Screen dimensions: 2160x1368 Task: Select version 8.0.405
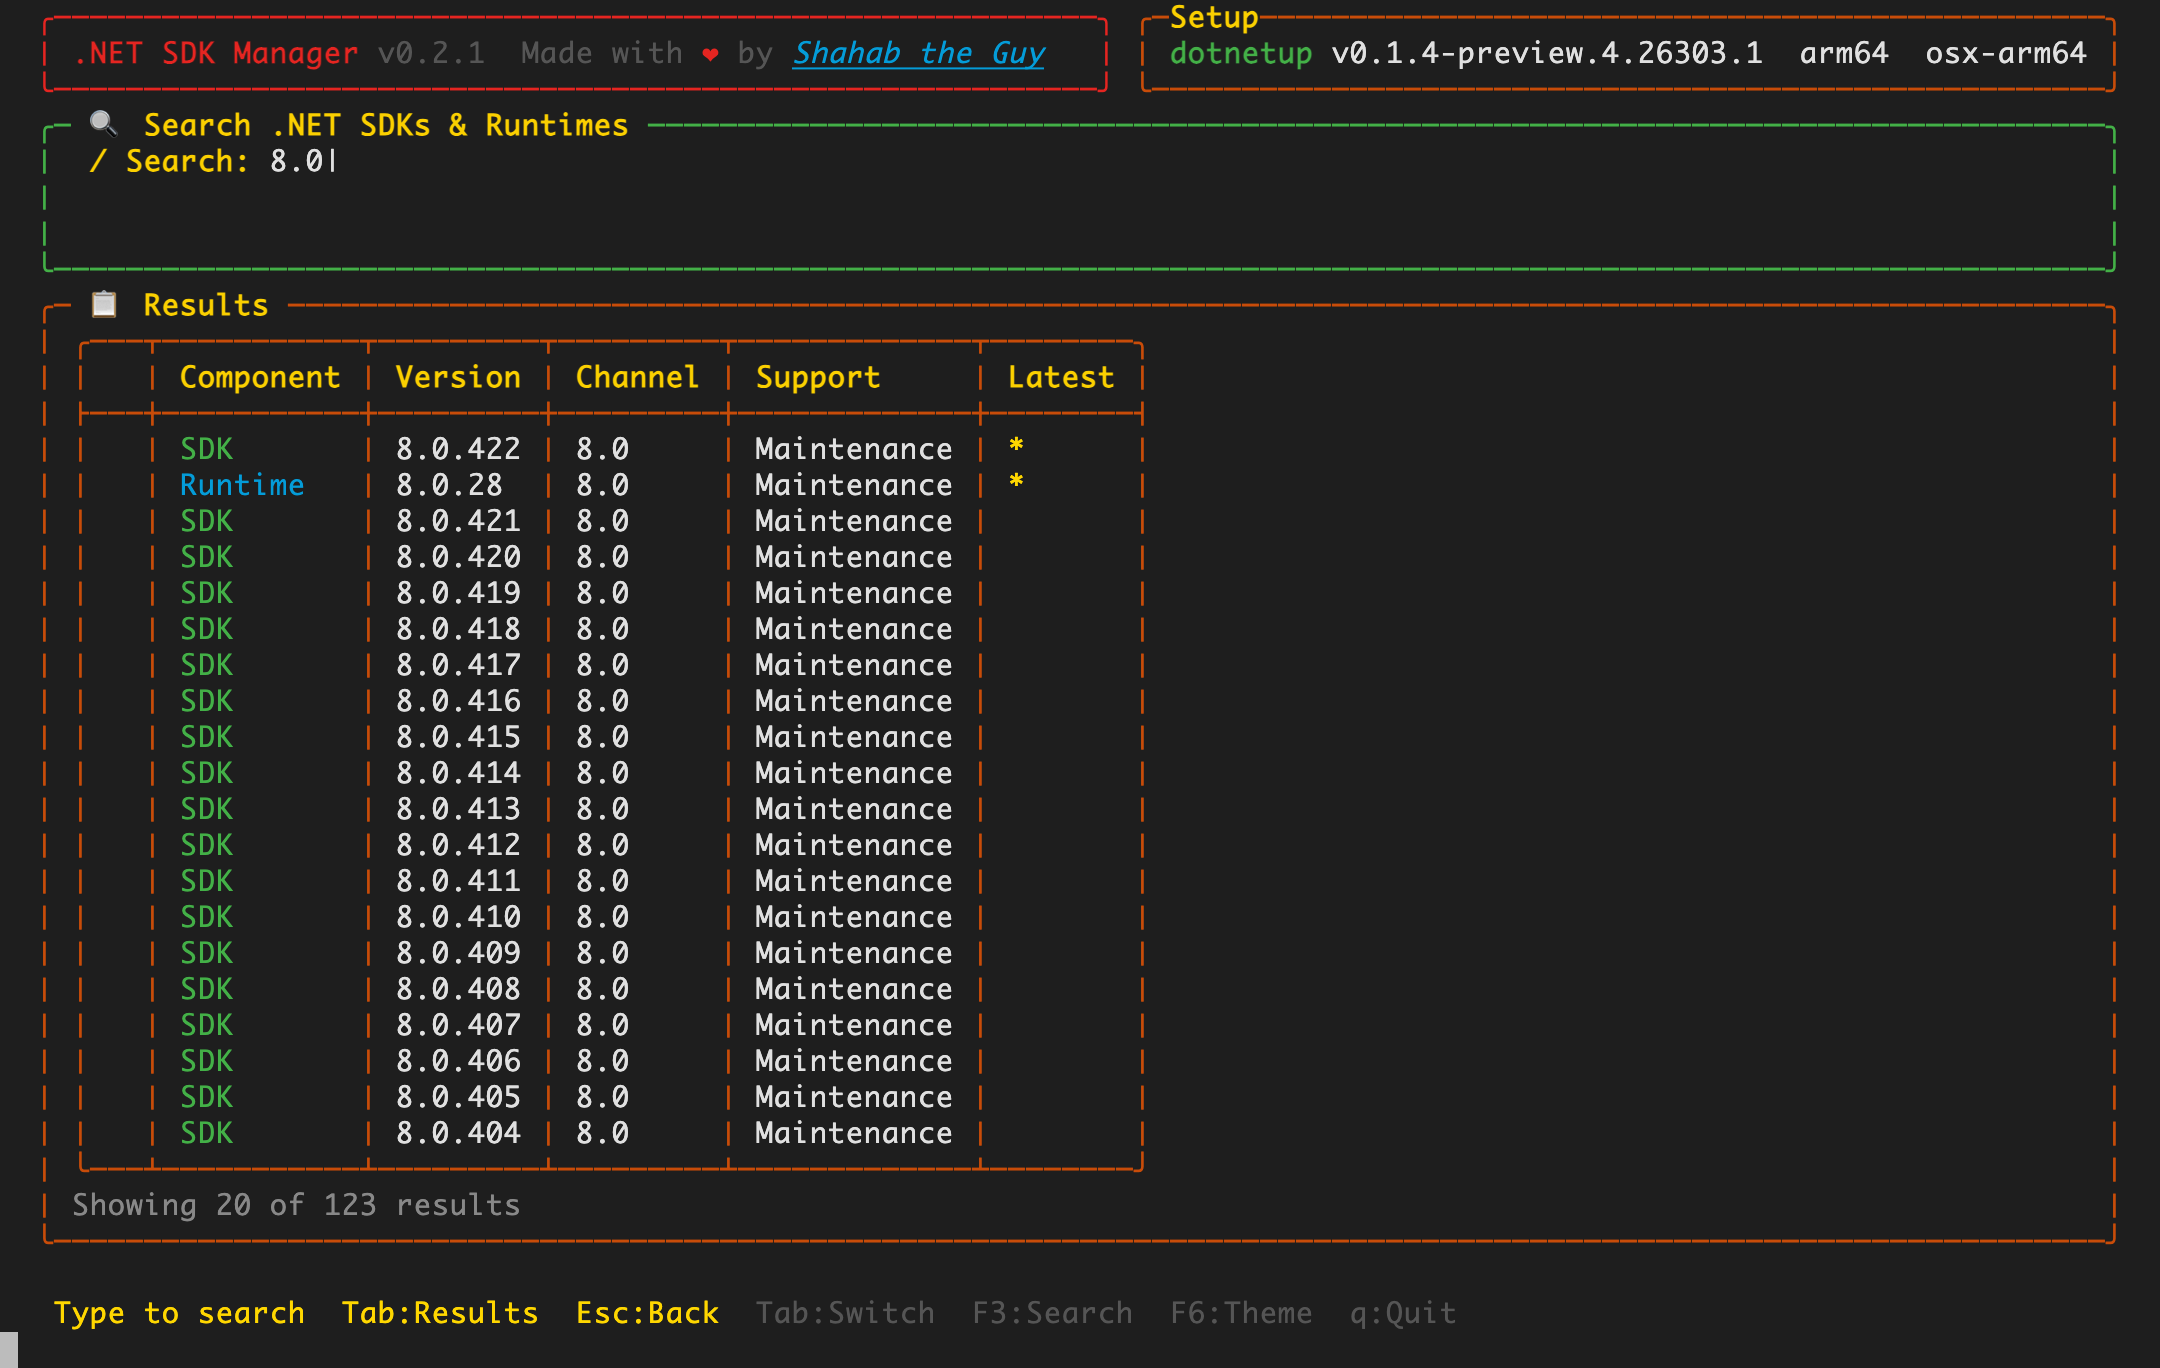458,1097
